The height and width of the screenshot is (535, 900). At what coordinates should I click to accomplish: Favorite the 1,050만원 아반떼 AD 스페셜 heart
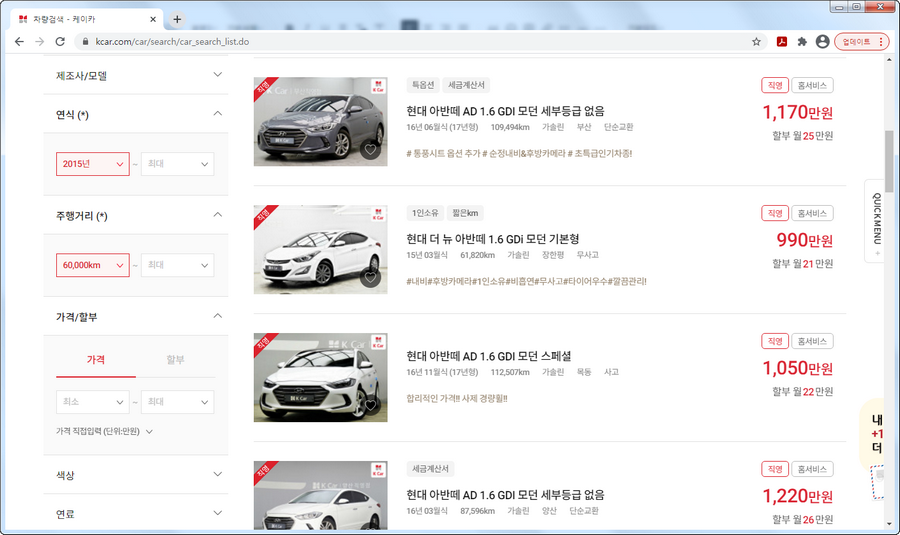pyautogui.click(x=370, y=405)
